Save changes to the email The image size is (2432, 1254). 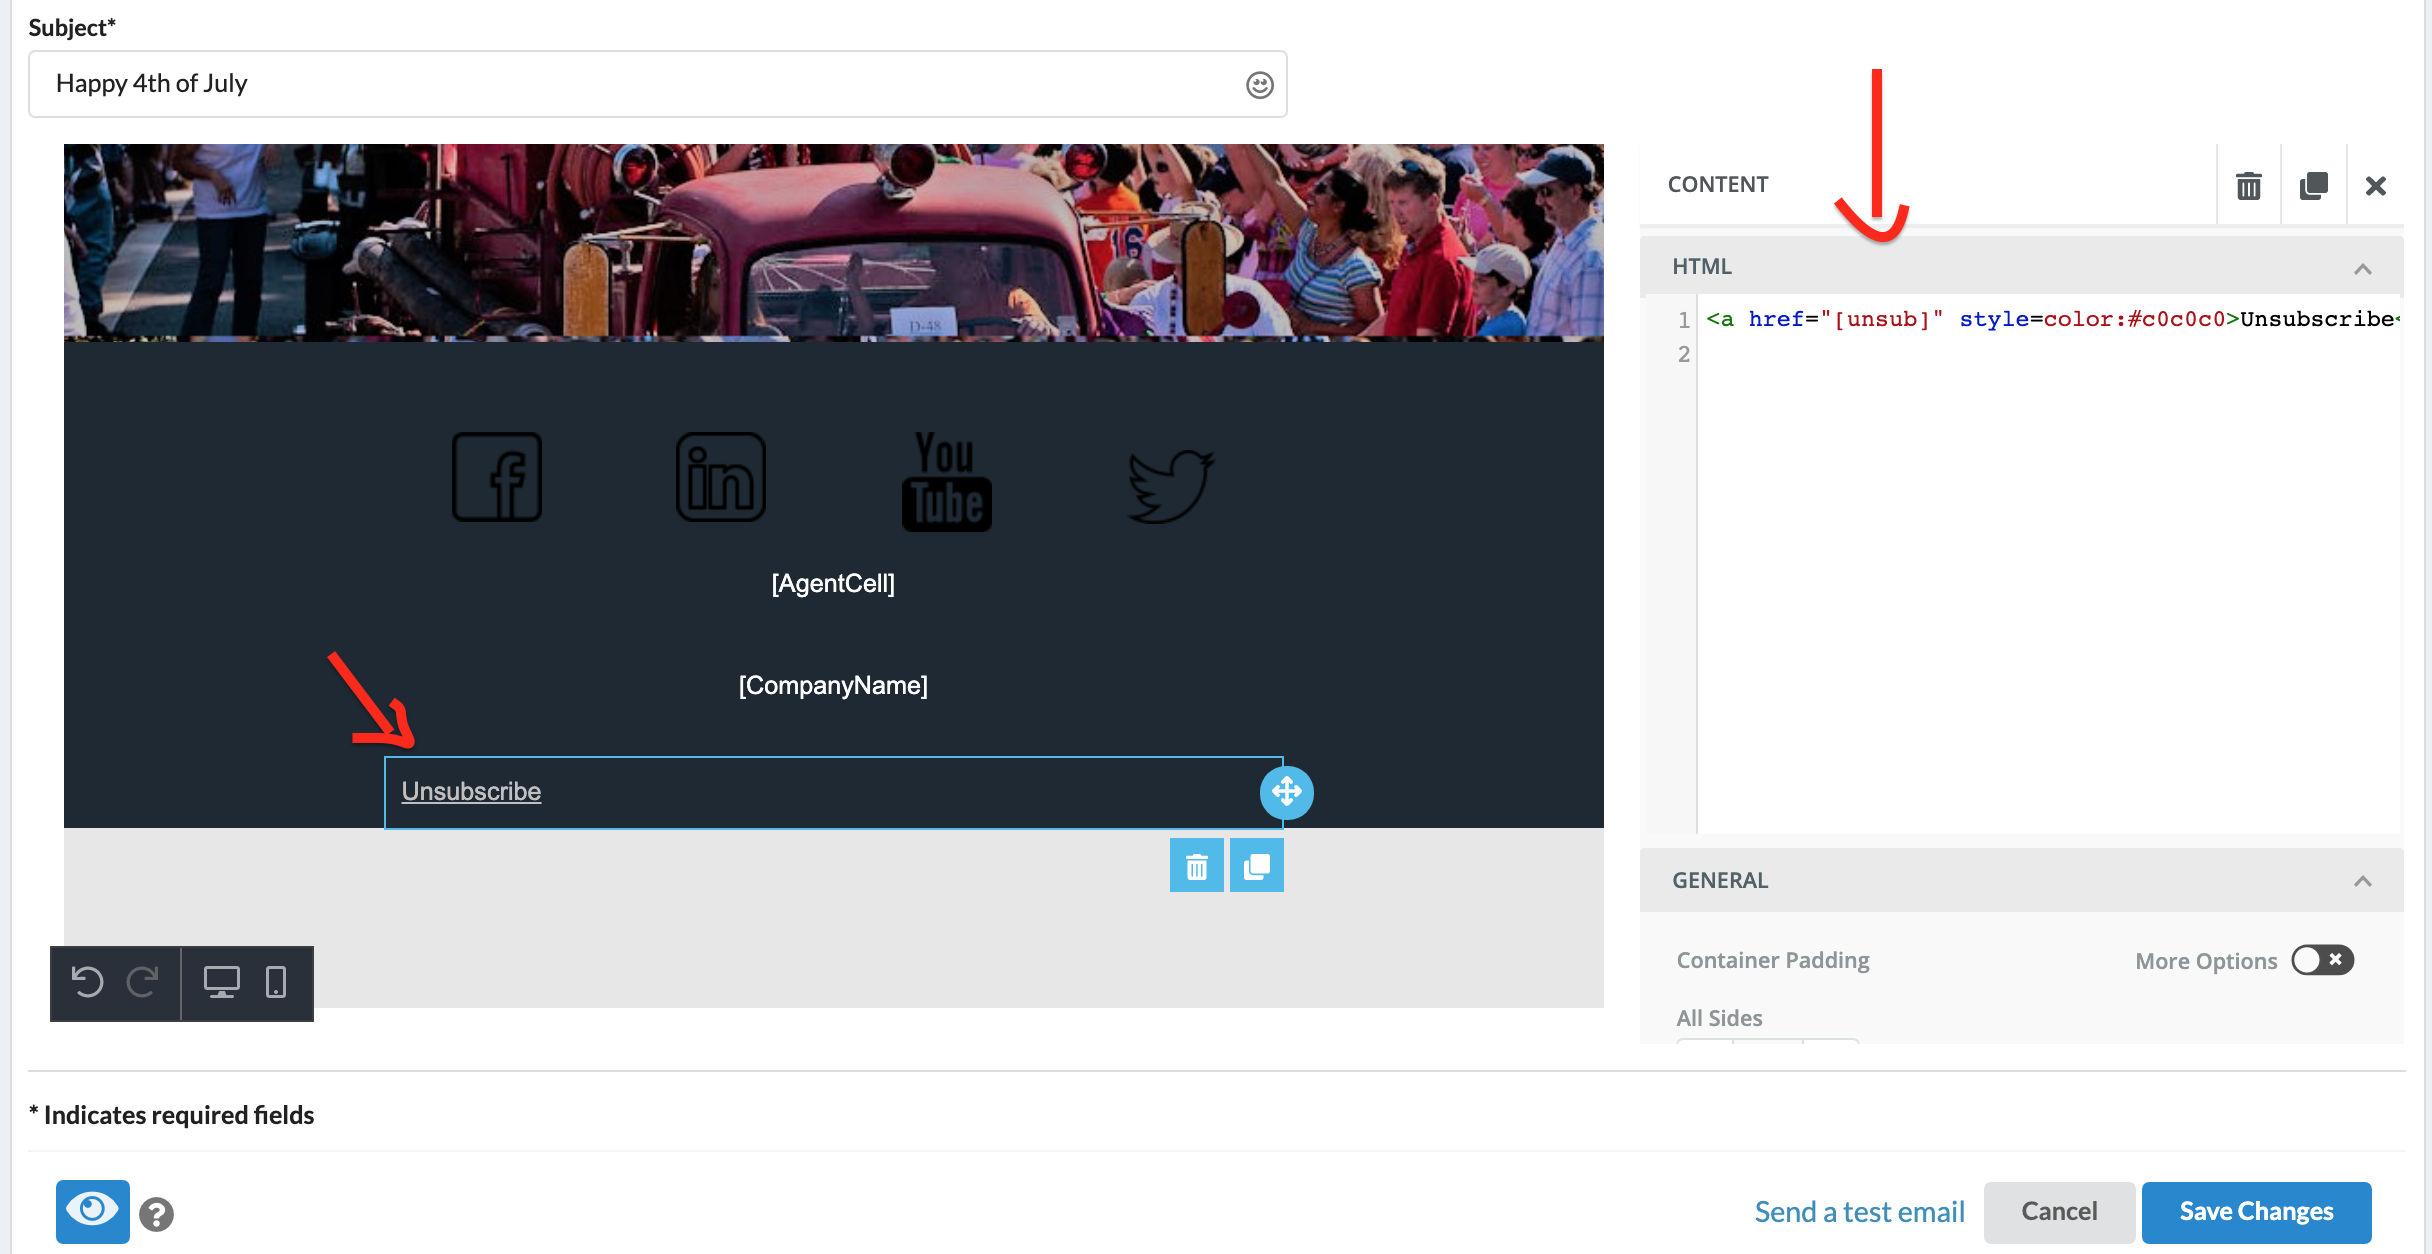coord(2255,1211)
